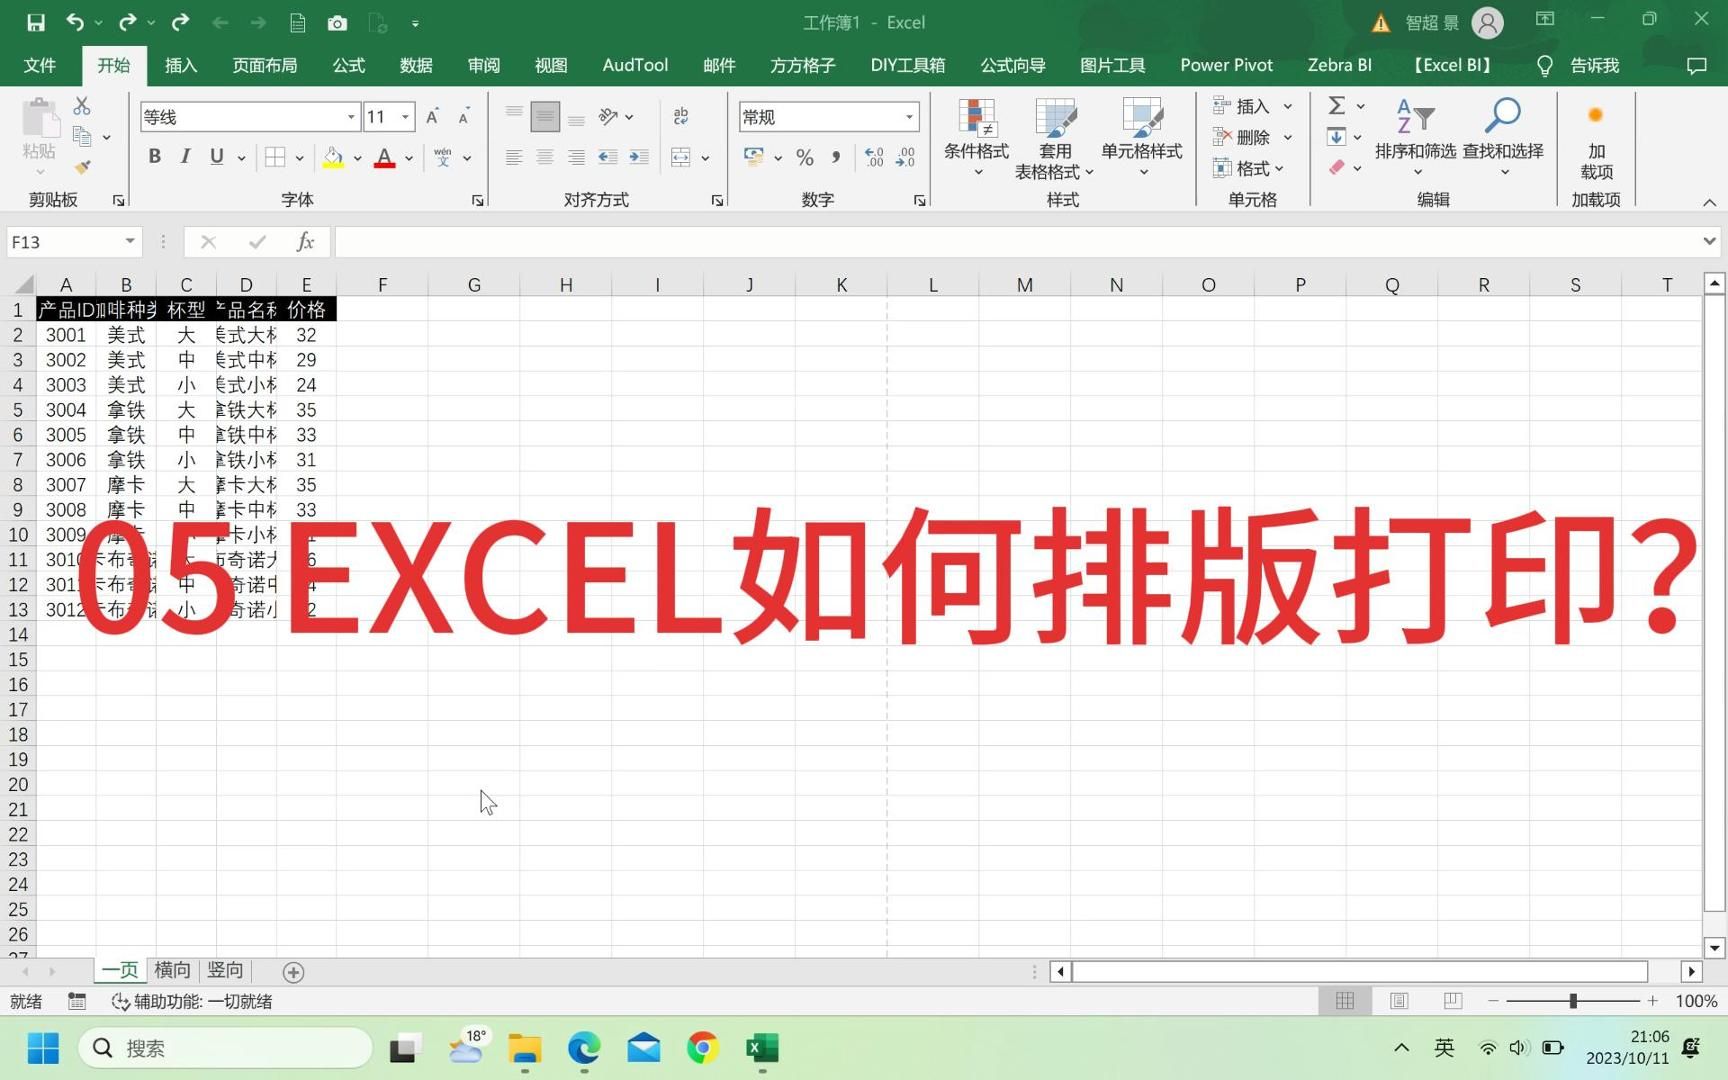Open the font size dropdown
This screenshot has height=1080, width=1728.
pos(405,117)
